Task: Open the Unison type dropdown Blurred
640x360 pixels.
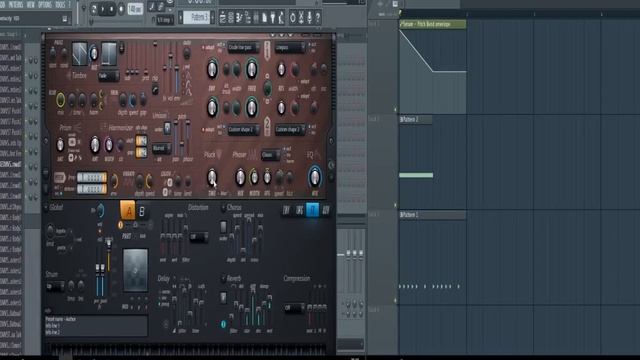Action: [x=161, y=148]
